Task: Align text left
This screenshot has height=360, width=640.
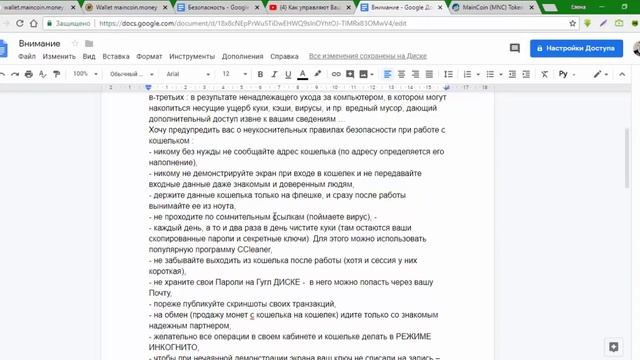Action: click(x=387, y=74)
